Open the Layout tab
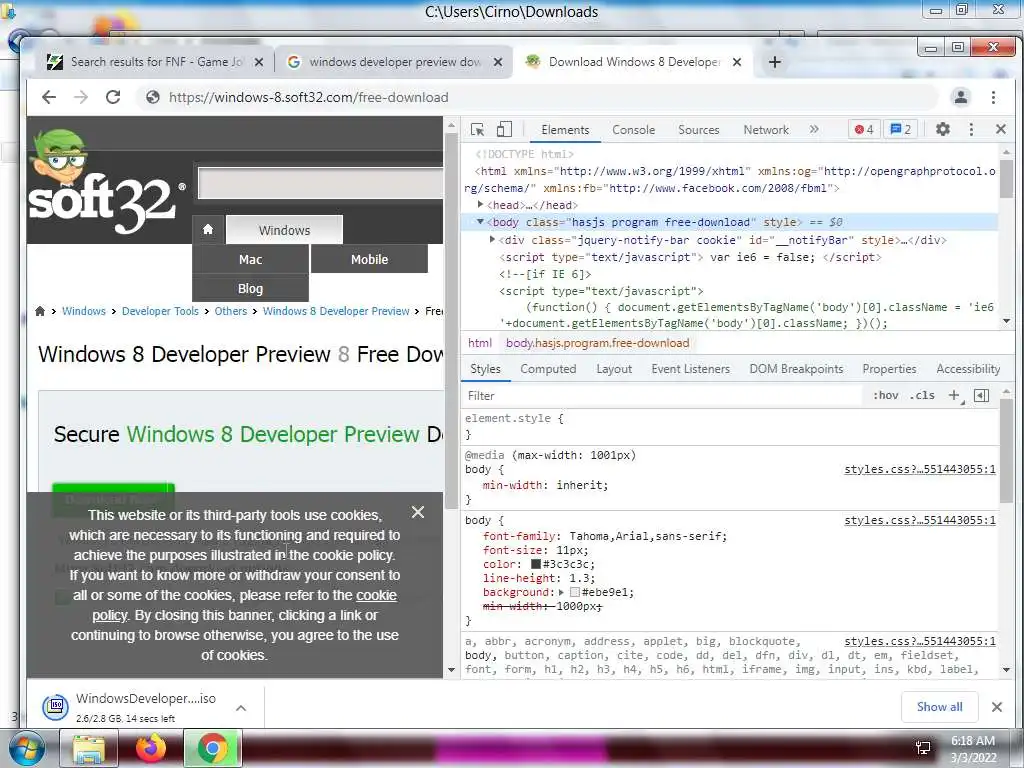 tap(614, 369)
